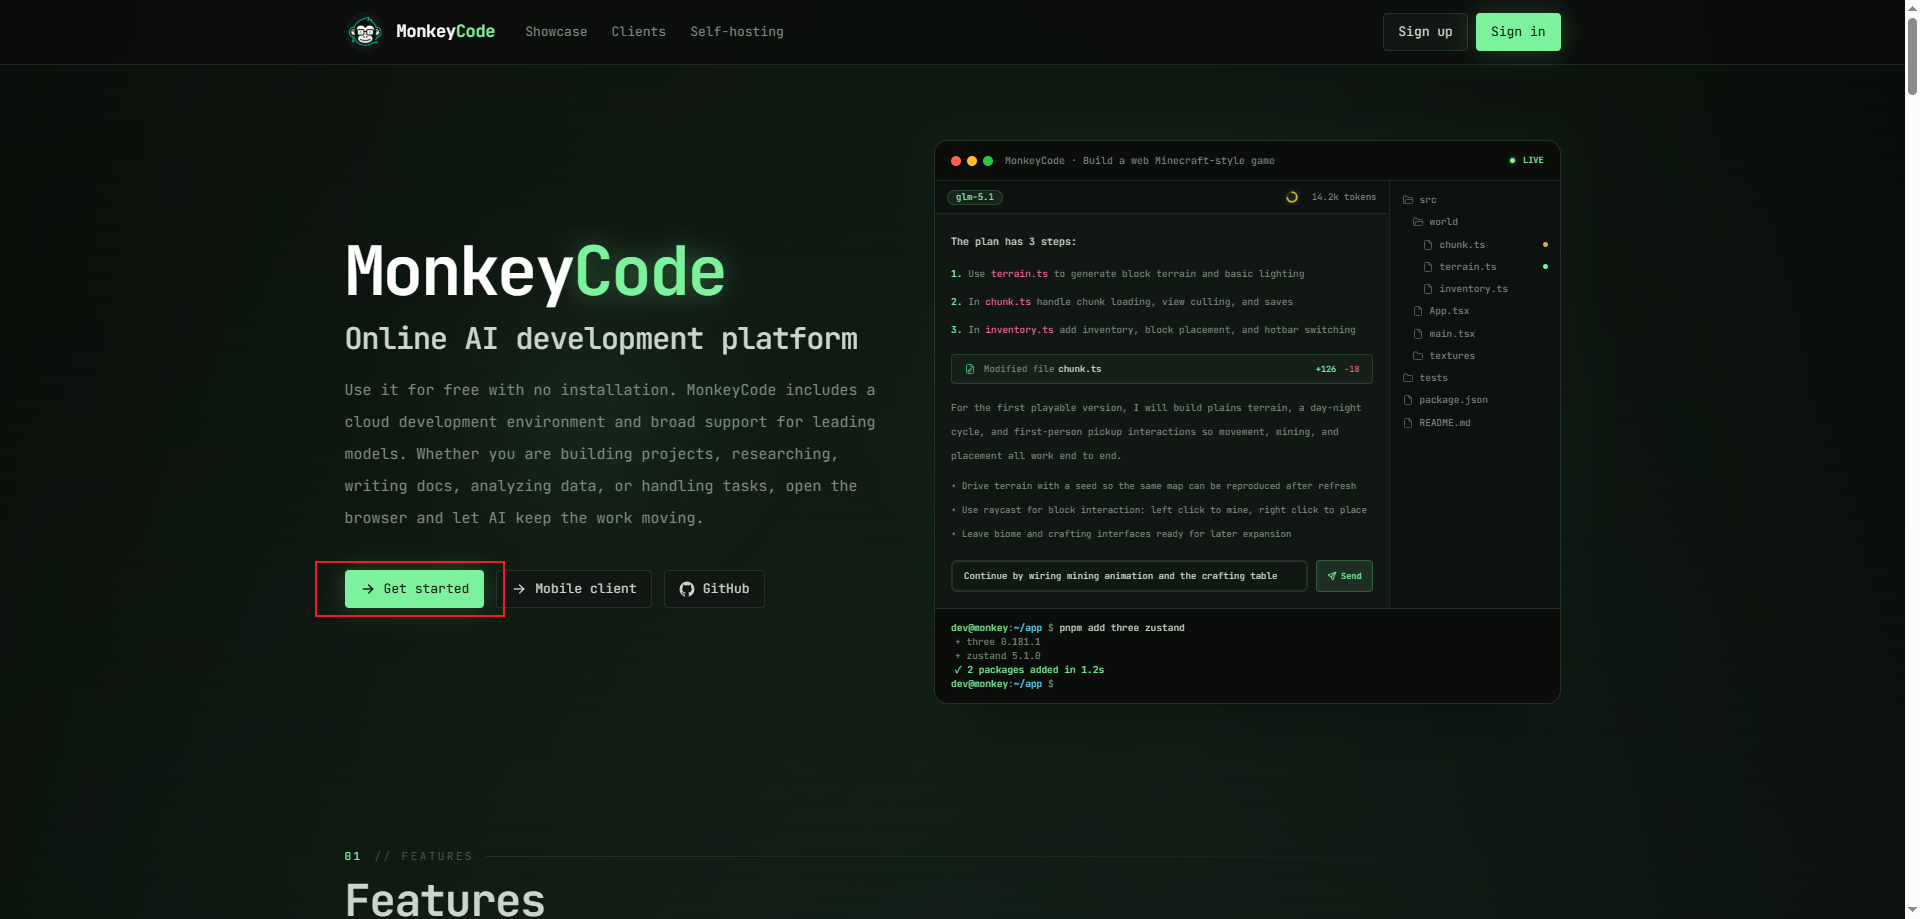This screenshot has width=1920, height=919.
Task: Click the +126 additions count
Action: coord(1326,369)
